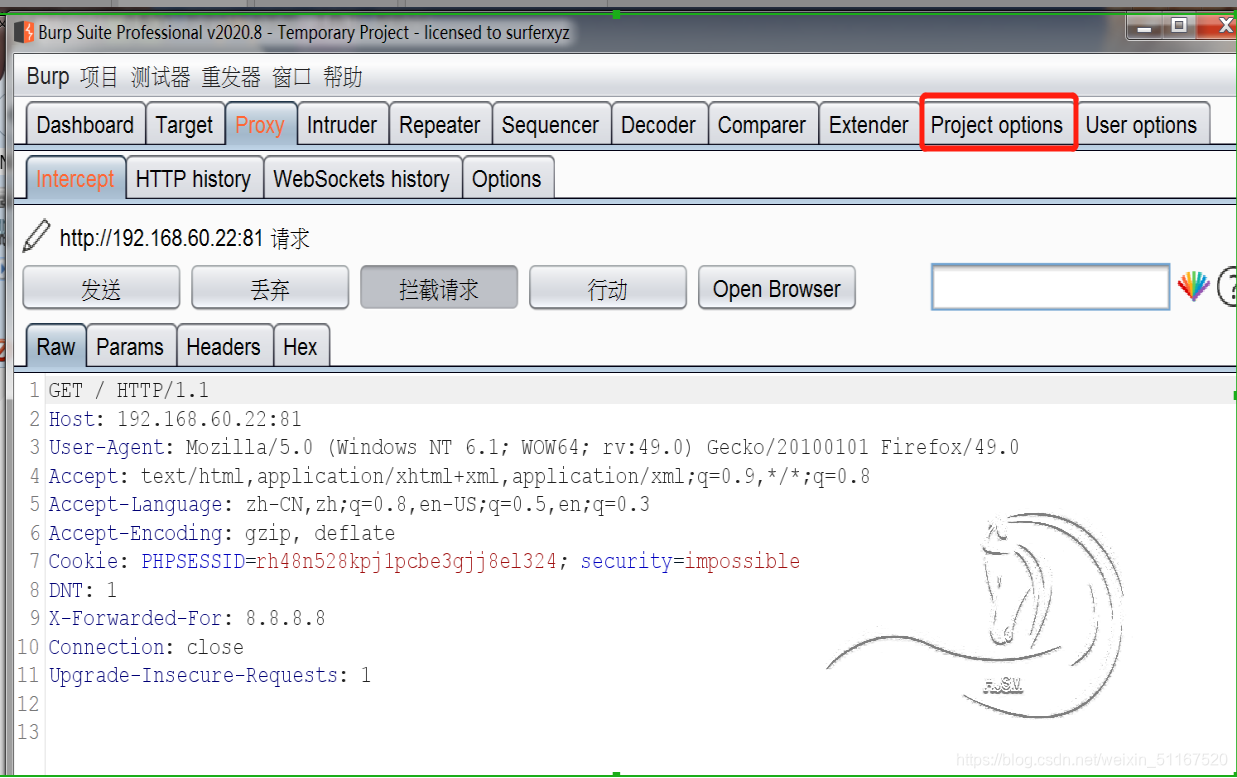Click the Connection: close line
This screenshot has height=778, width=1237.
(146, 647)
